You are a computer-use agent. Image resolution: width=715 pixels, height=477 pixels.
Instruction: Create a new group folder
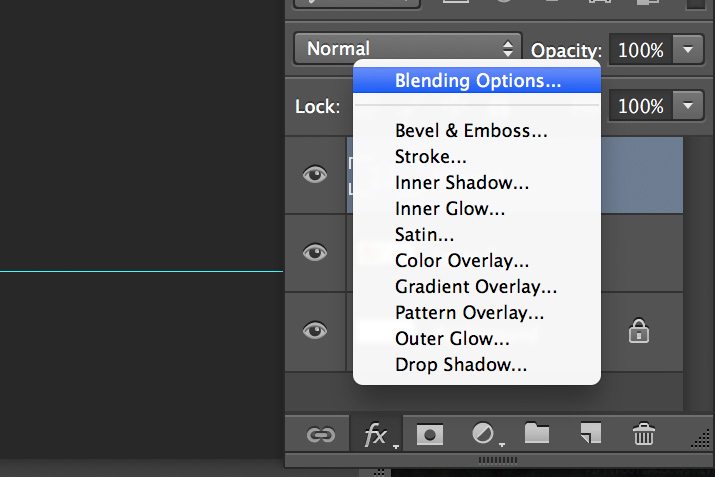(x=537, y=433)
